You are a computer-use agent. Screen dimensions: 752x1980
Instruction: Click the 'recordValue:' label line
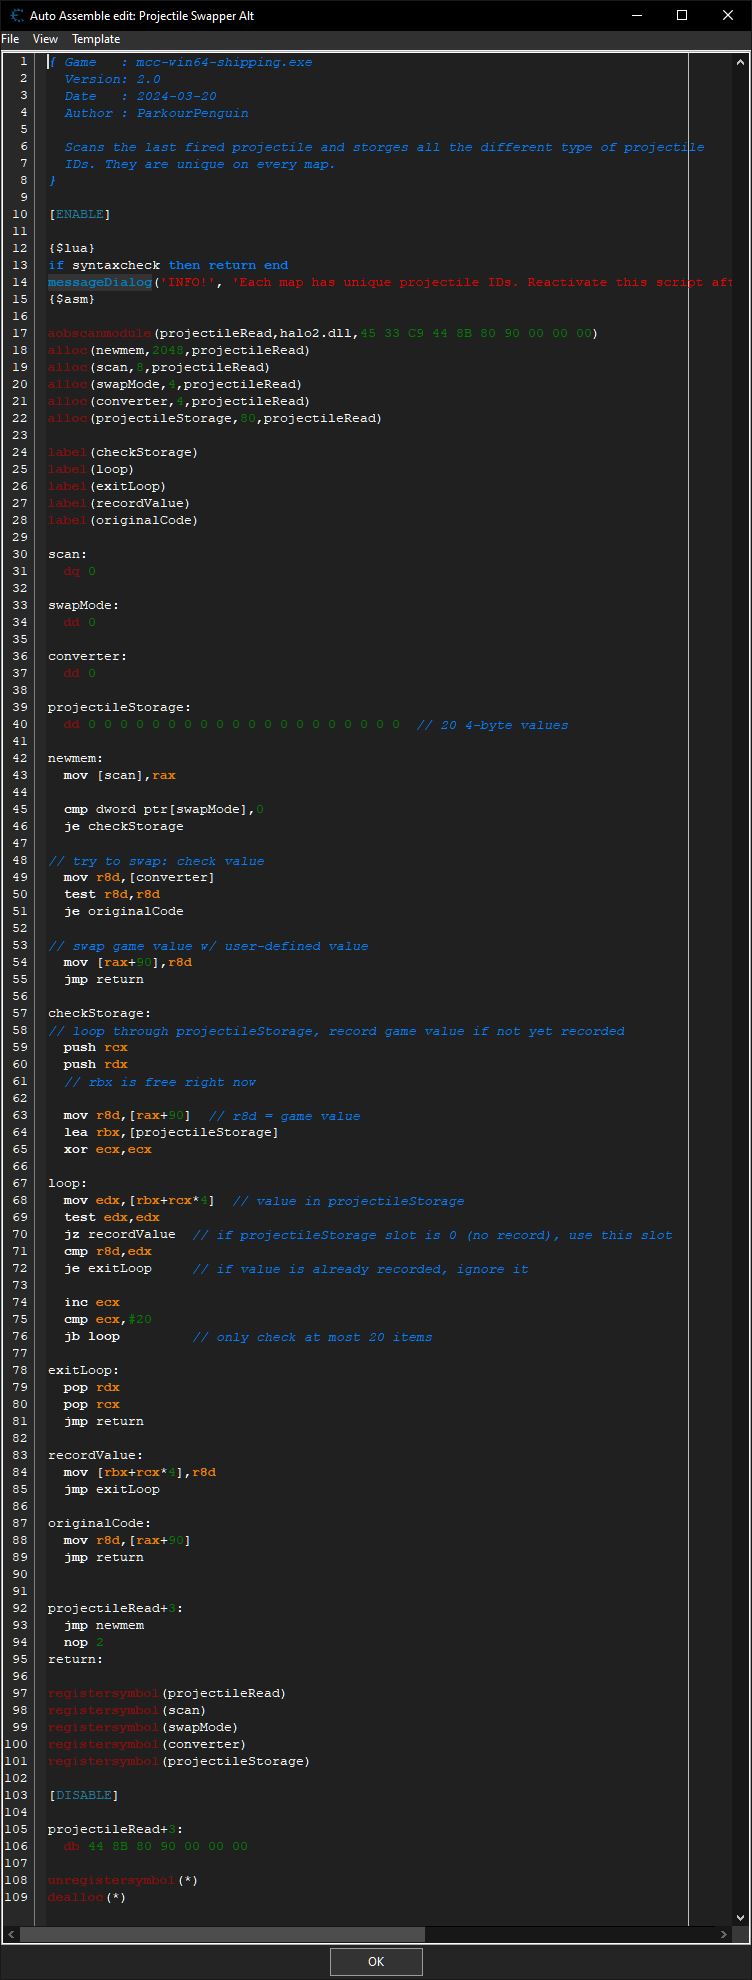click(x=96, y=1456)
